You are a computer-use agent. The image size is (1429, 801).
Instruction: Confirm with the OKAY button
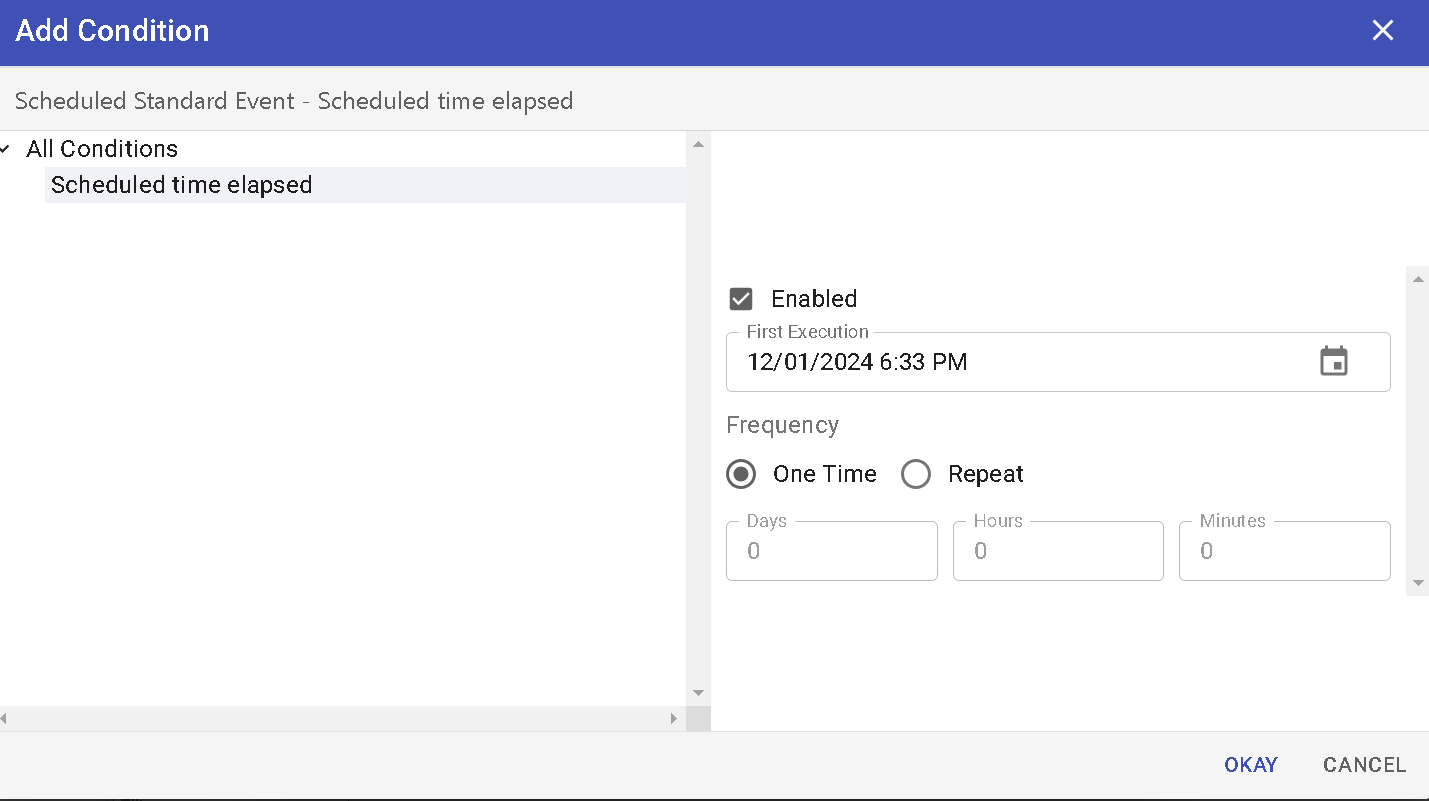pos(1251,765)
